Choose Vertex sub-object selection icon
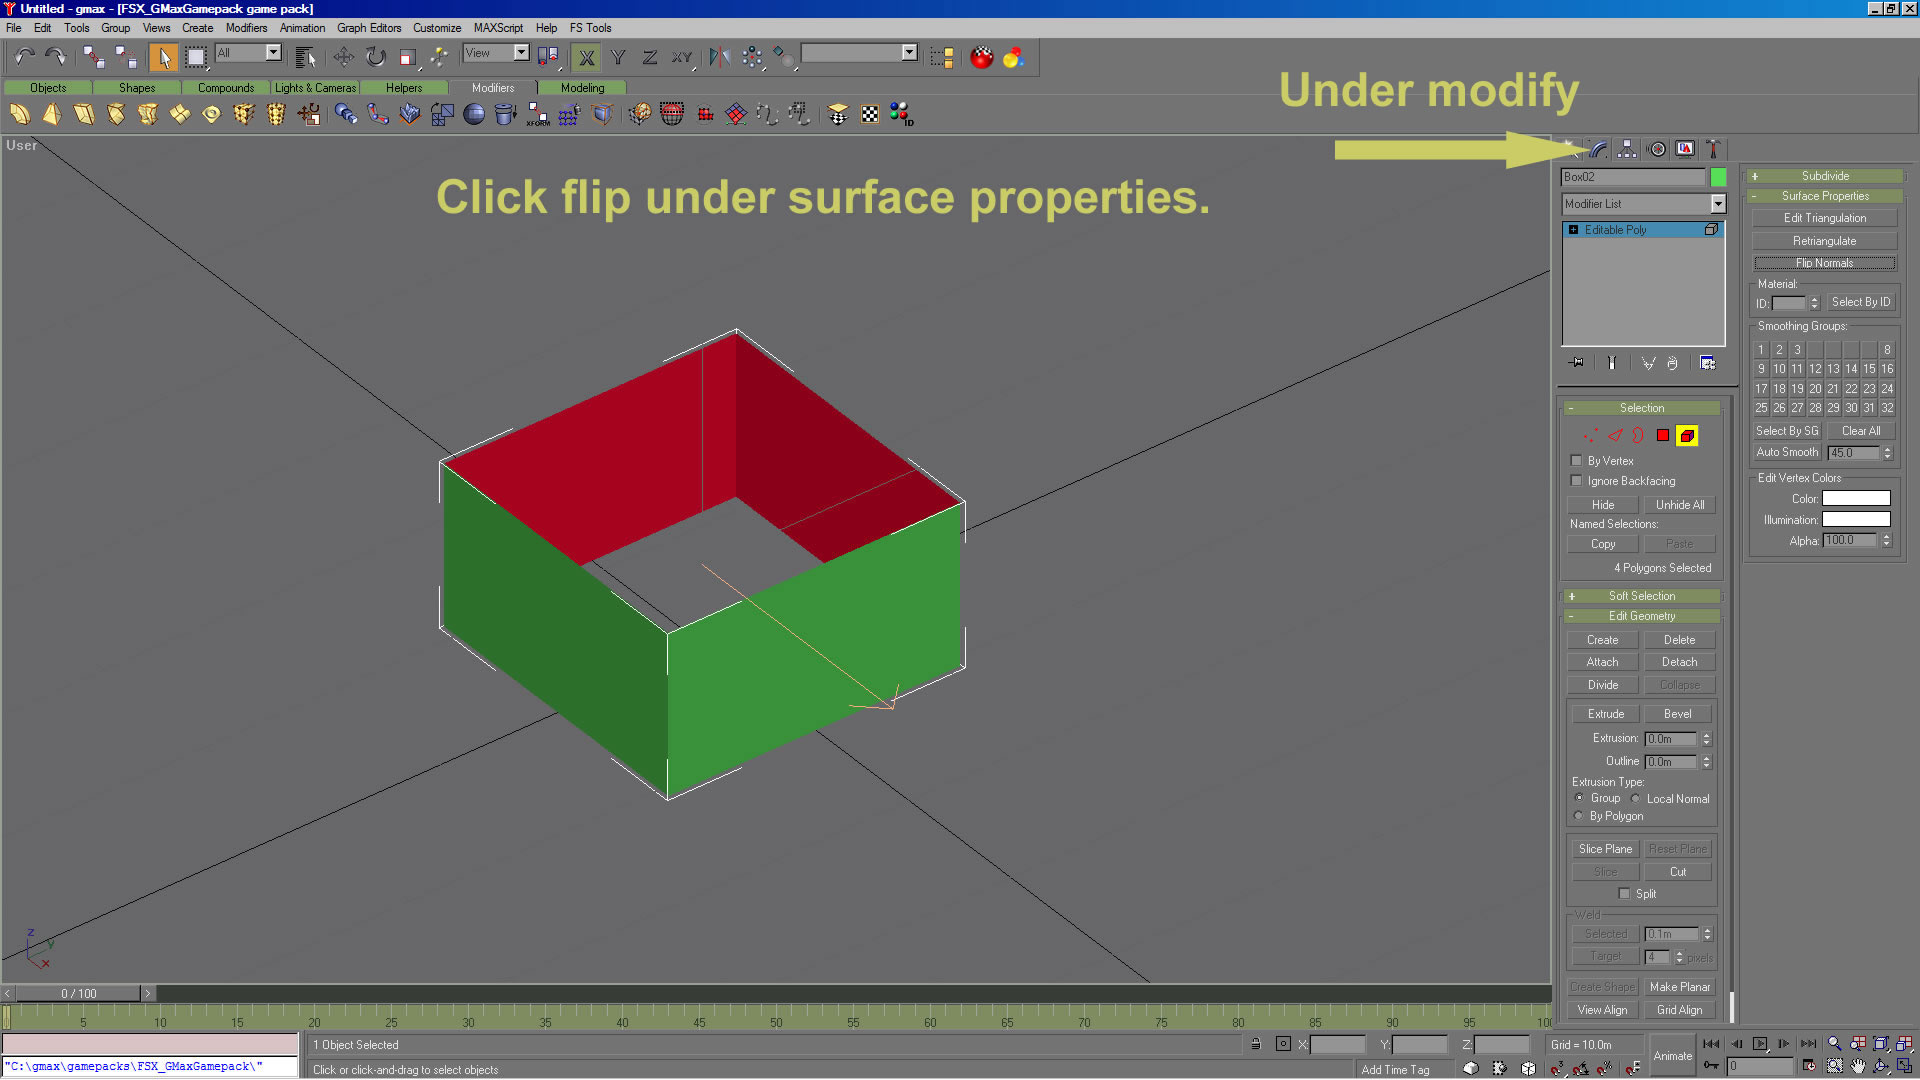 click(x=1590, y=435)
